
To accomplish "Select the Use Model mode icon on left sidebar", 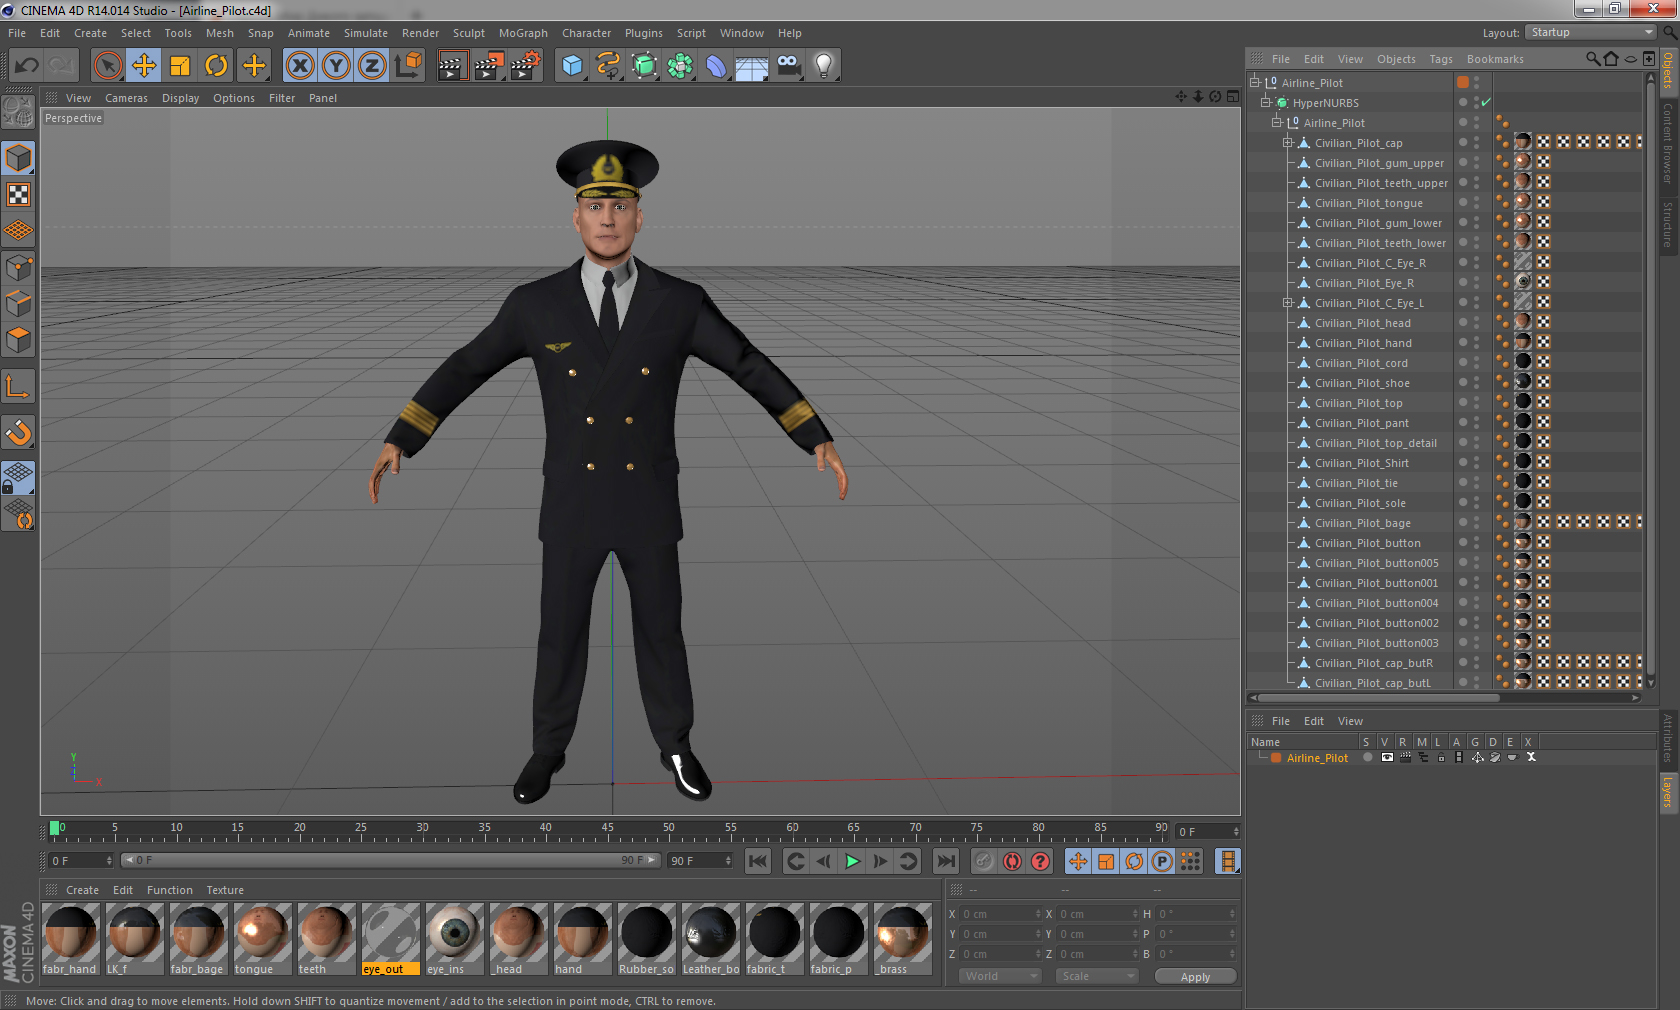I will (x=18, y=159).
